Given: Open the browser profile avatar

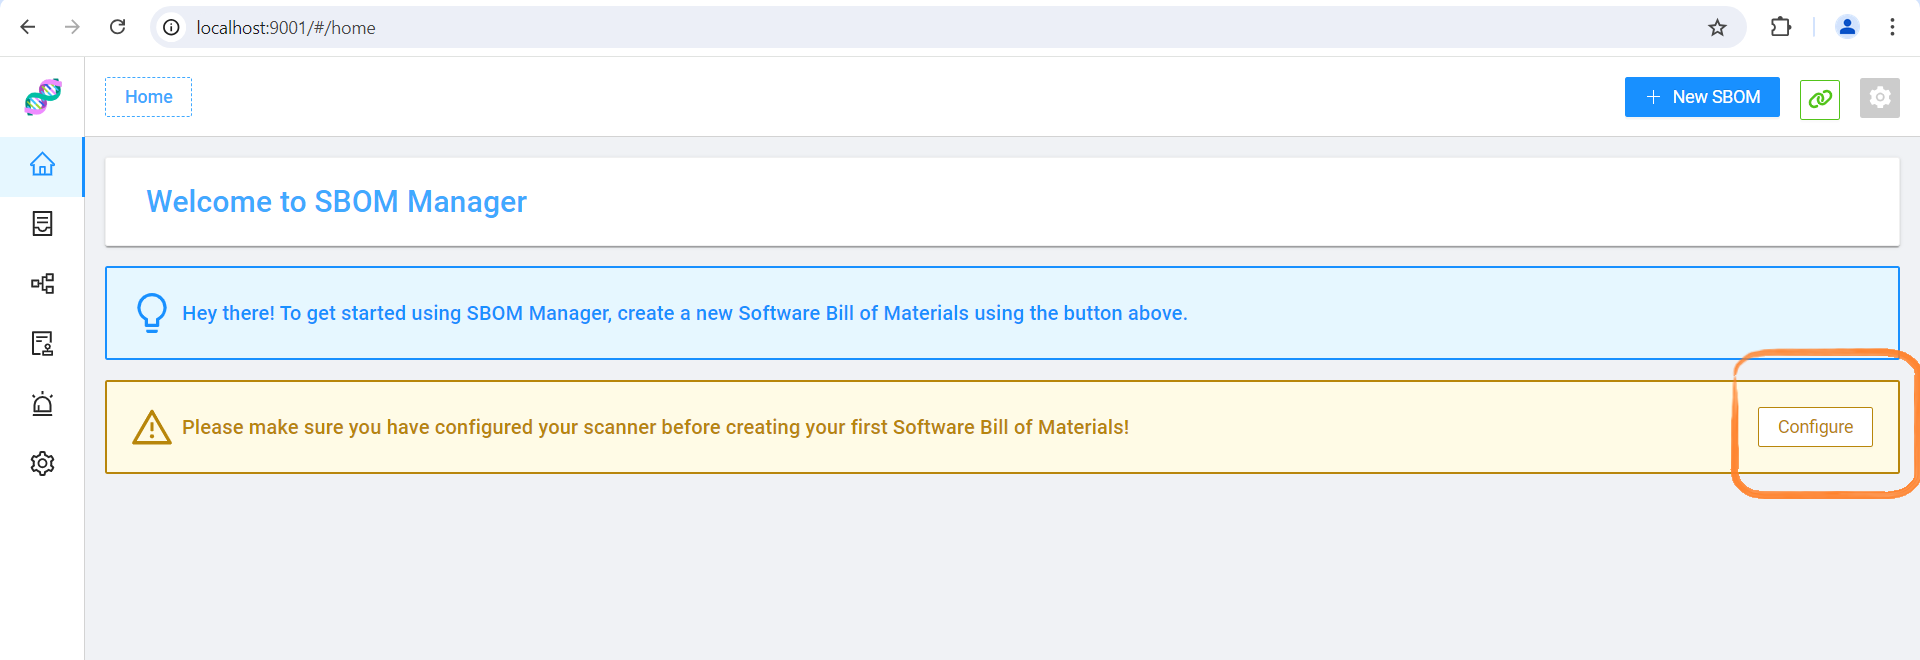Looking at the screenshot, I should coord(1847,27).
